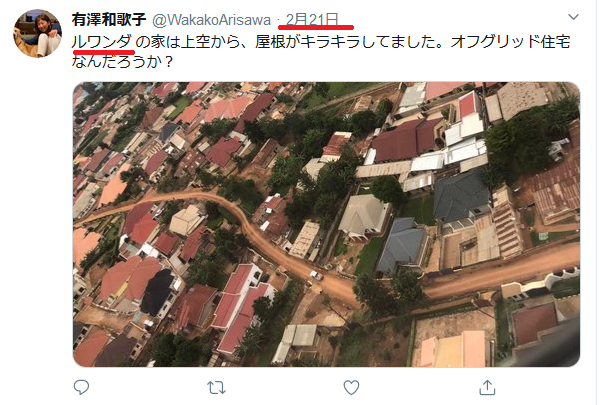Visit profile via display name 有澤和歌子
This screenshot has width=600, height=405.
coord(109,19)
